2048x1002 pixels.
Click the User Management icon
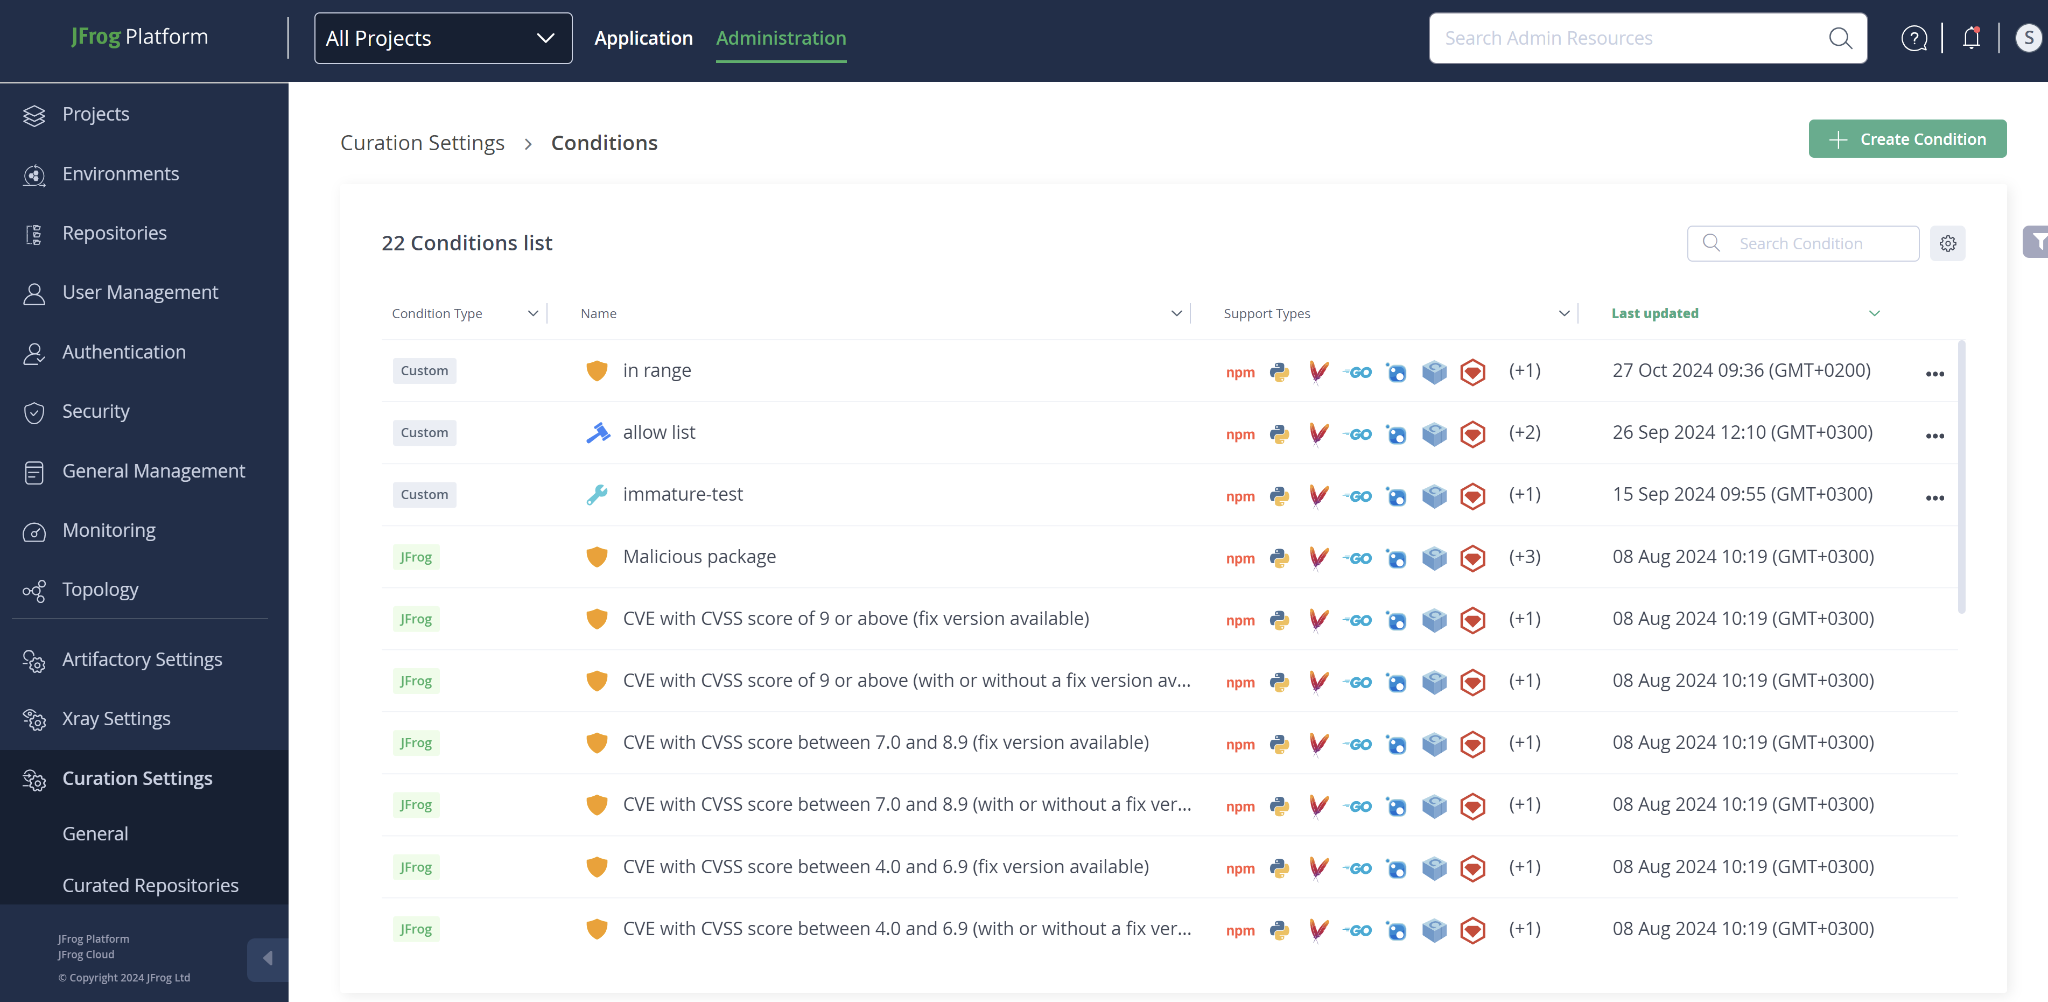[x=34, y=293]
